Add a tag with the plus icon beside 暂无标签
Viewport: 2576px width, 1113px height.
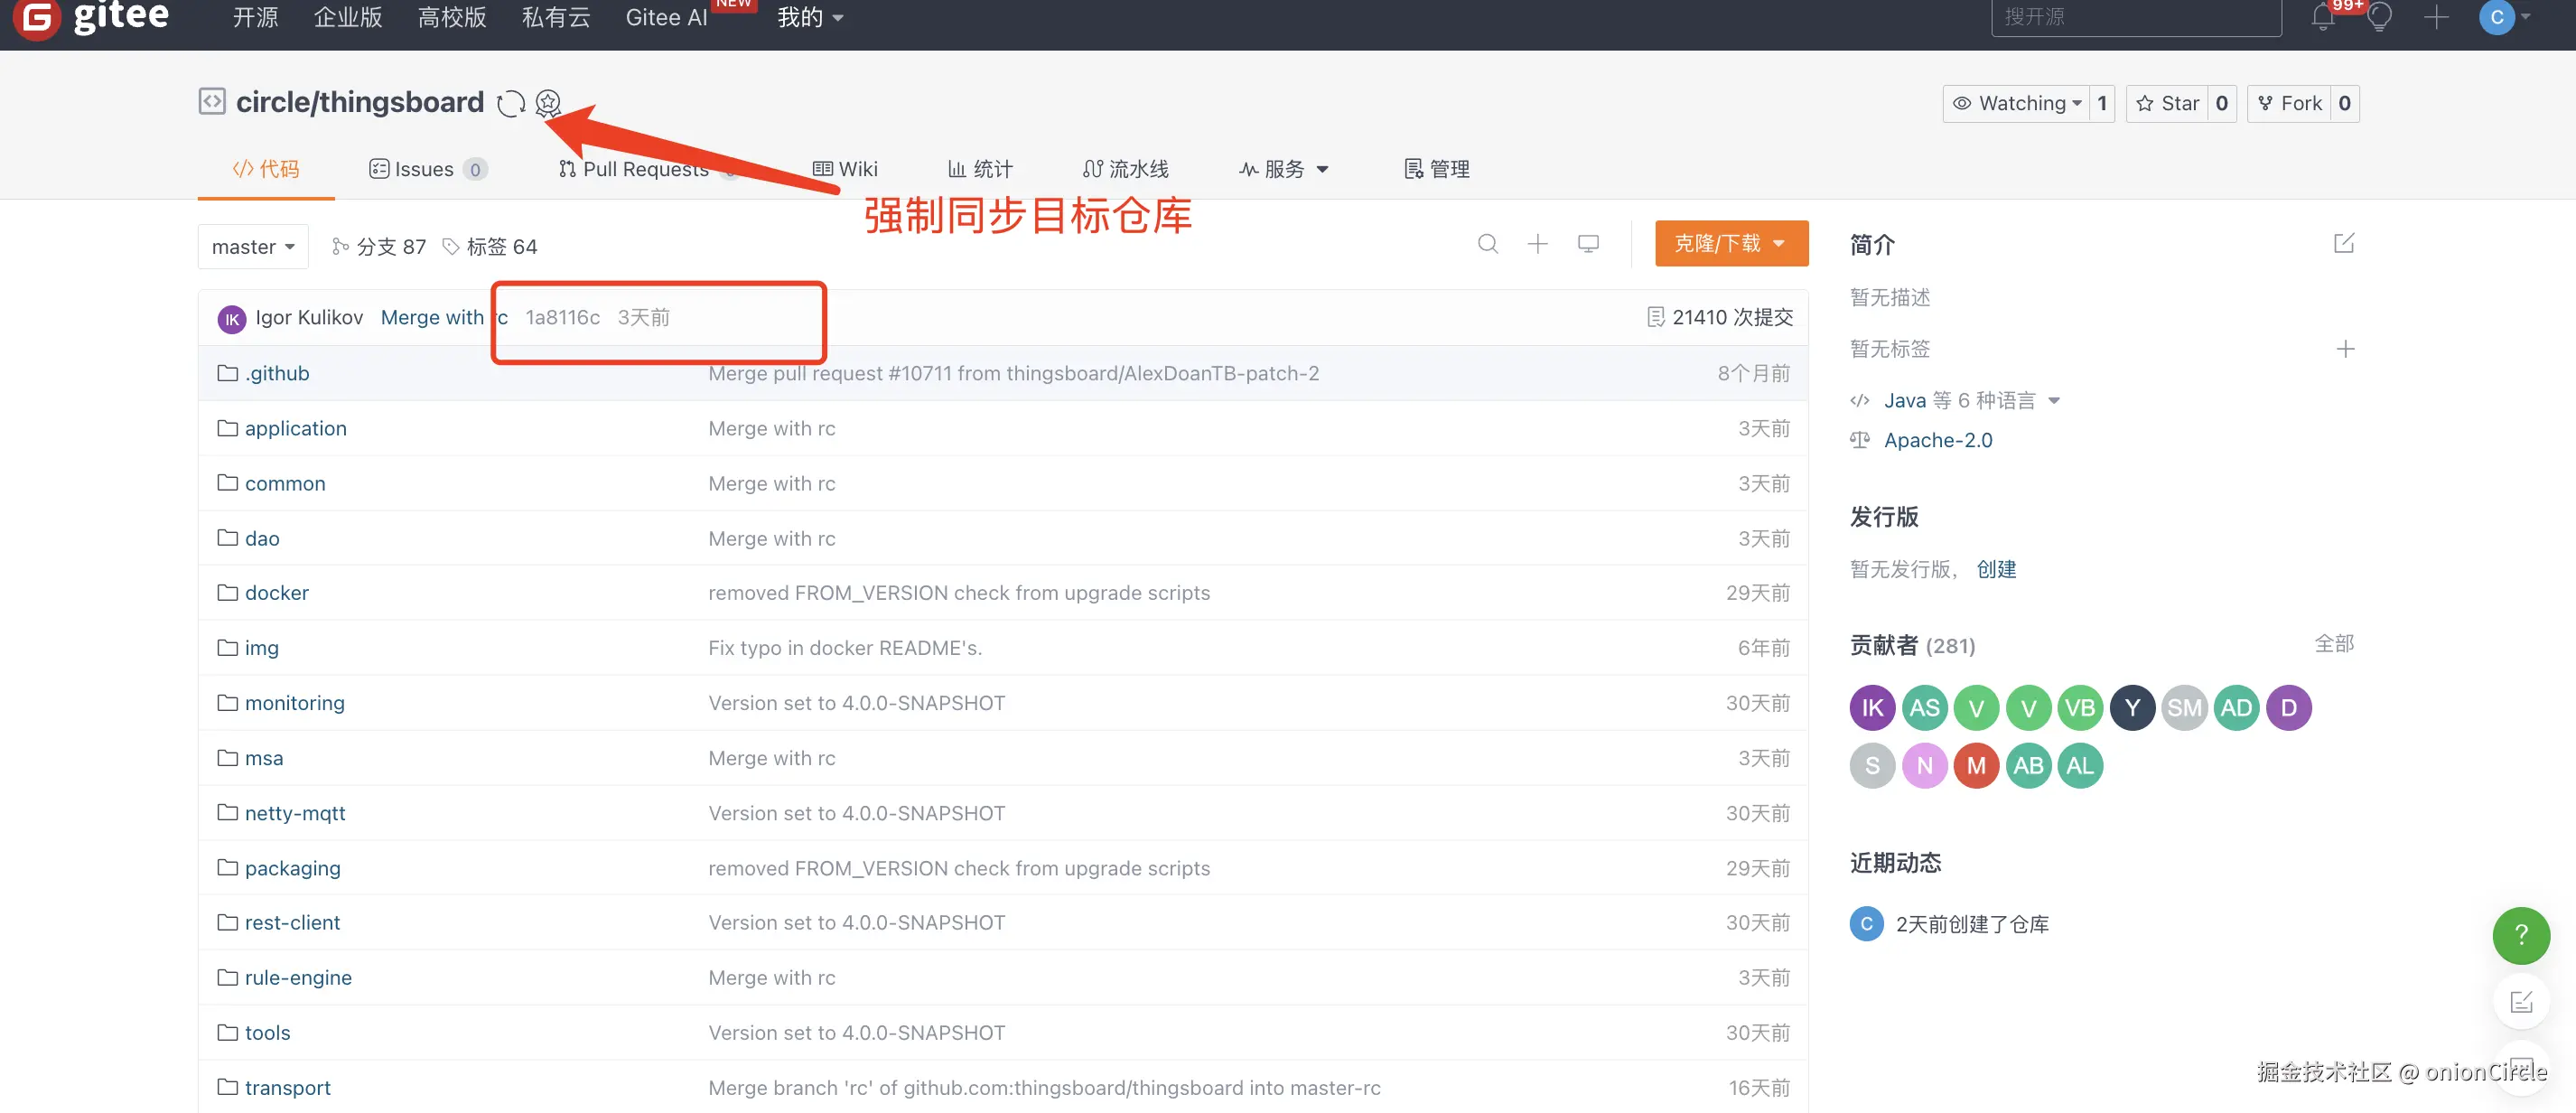coord(2344,349)
